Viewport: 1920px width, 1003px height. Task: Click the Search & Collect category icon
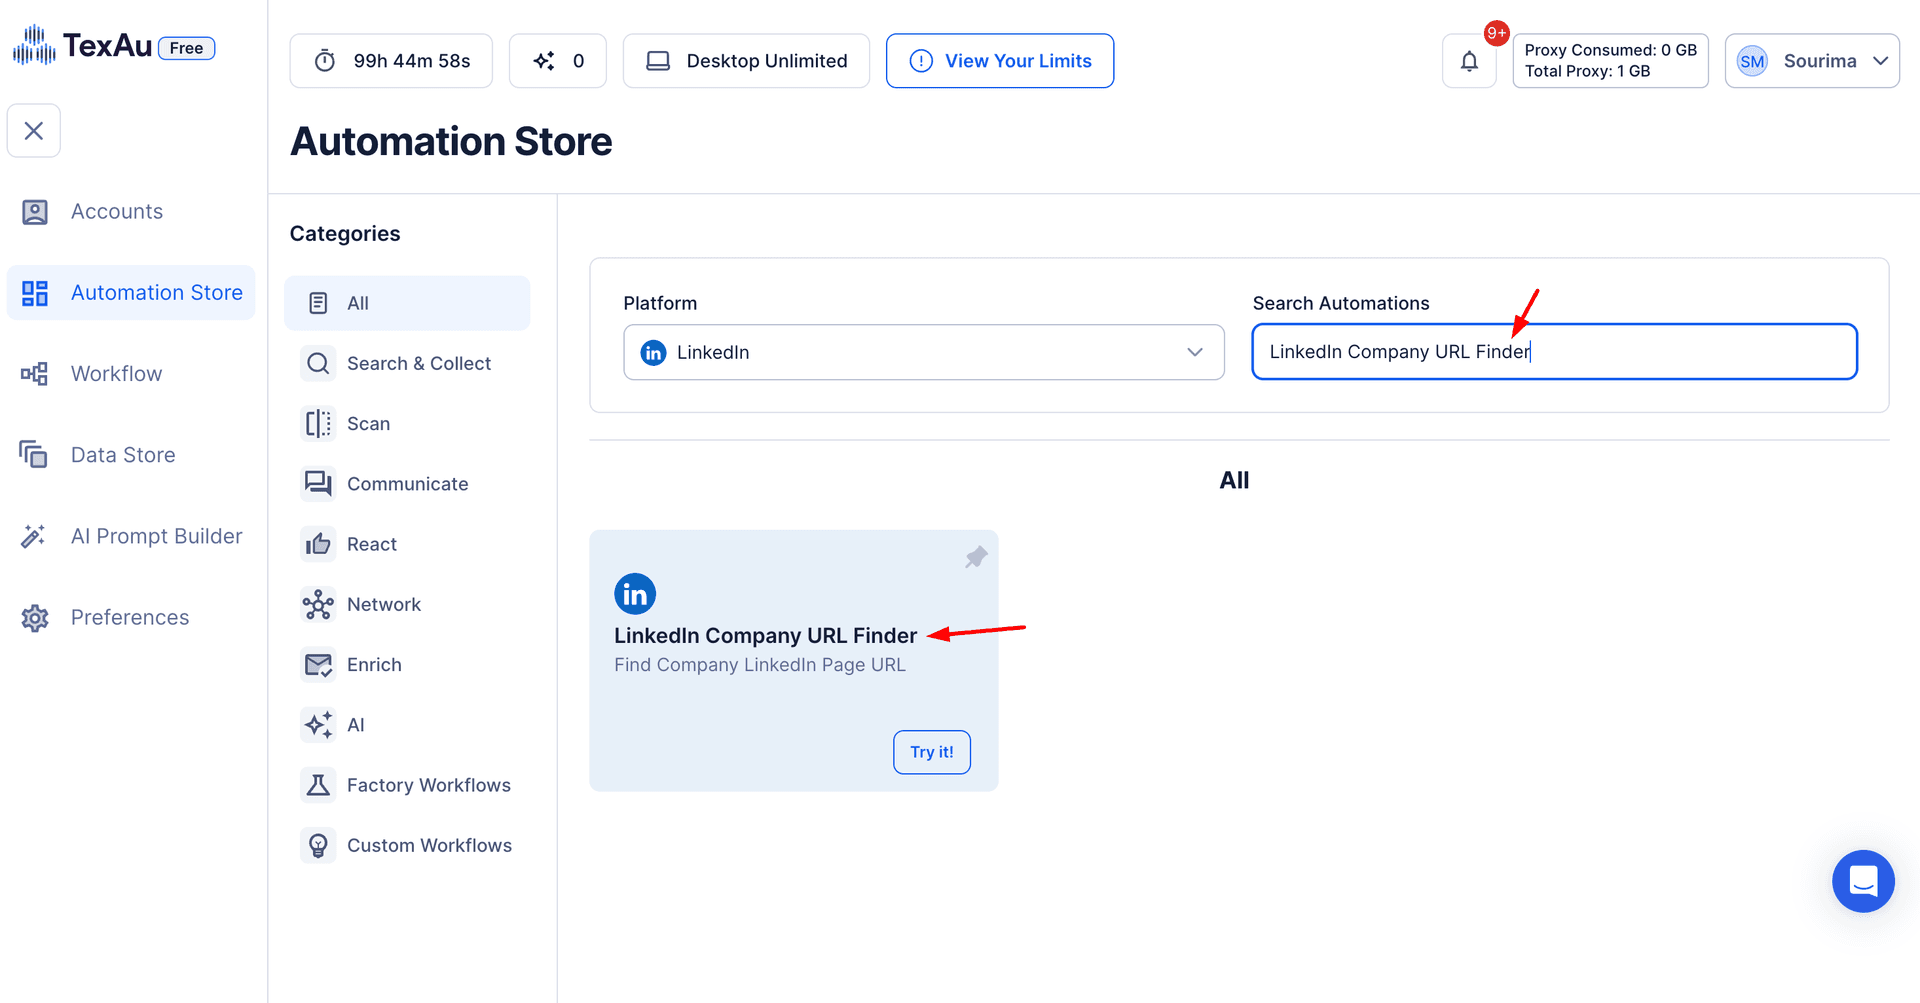coord(318,363)
